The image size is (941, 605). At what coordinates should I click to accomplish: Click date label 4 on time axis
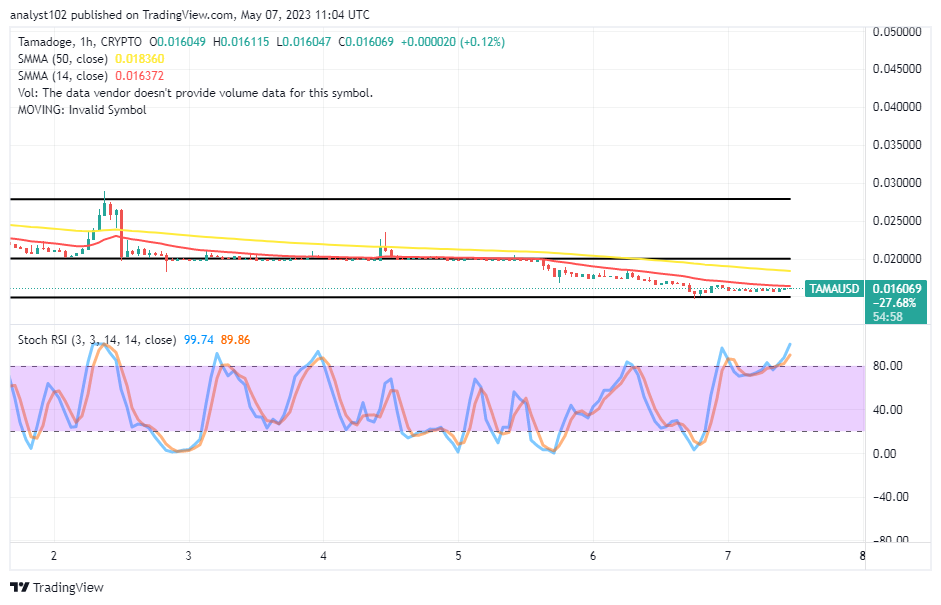[x=323, y=556]
